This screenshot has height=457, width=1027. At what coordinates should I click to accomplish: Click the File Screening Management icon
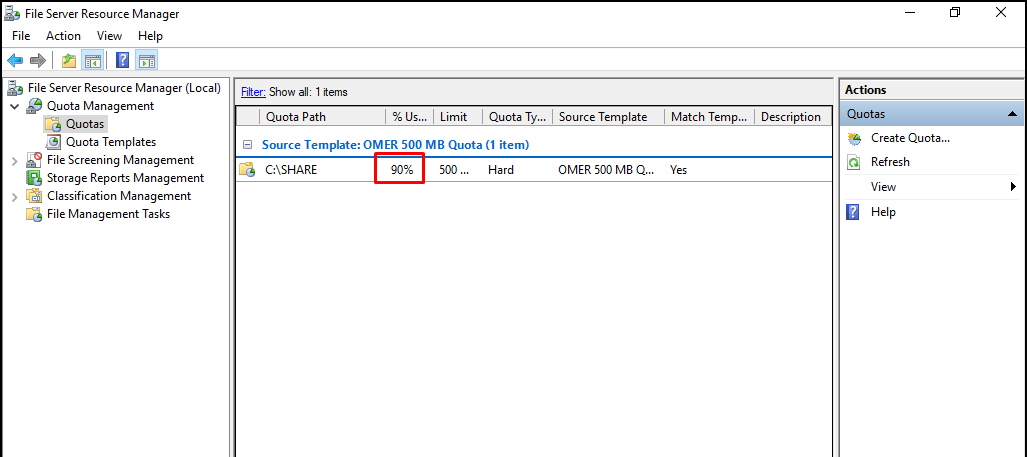[x=34, y=160]
